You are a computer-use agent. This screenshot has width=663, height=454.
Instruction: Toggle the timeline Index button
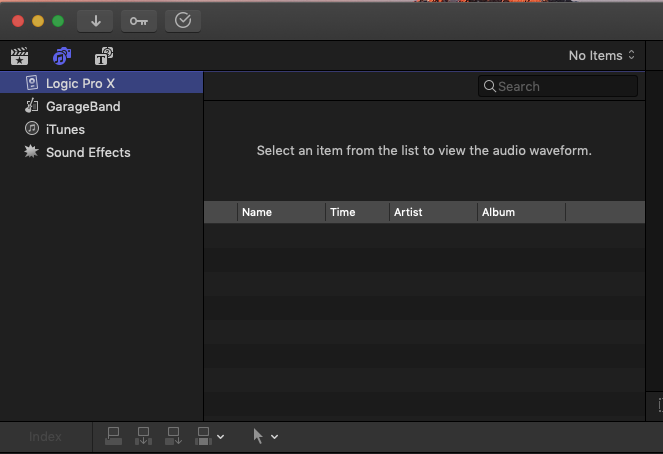[x=45, y=437]
